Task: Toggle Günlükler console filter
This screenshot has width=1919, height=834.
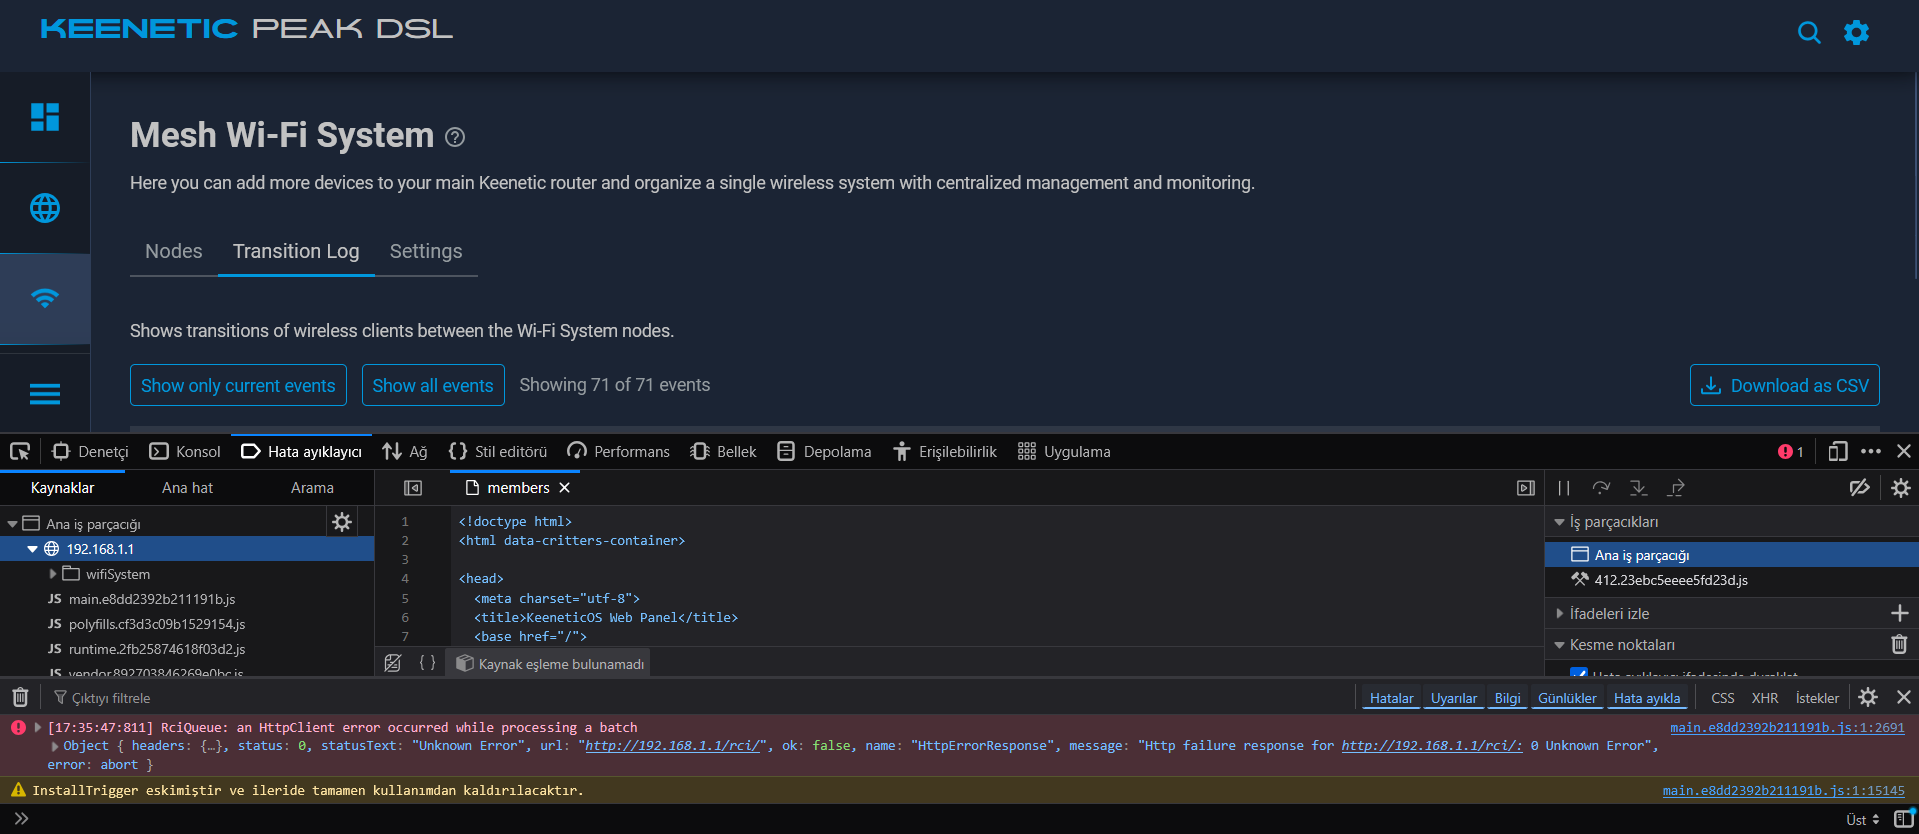Action: point(1566,698)
